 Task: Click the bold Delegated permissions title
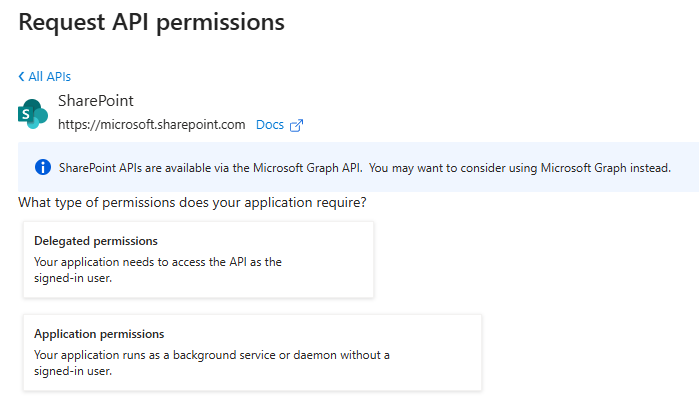click(x=96, y=241)
